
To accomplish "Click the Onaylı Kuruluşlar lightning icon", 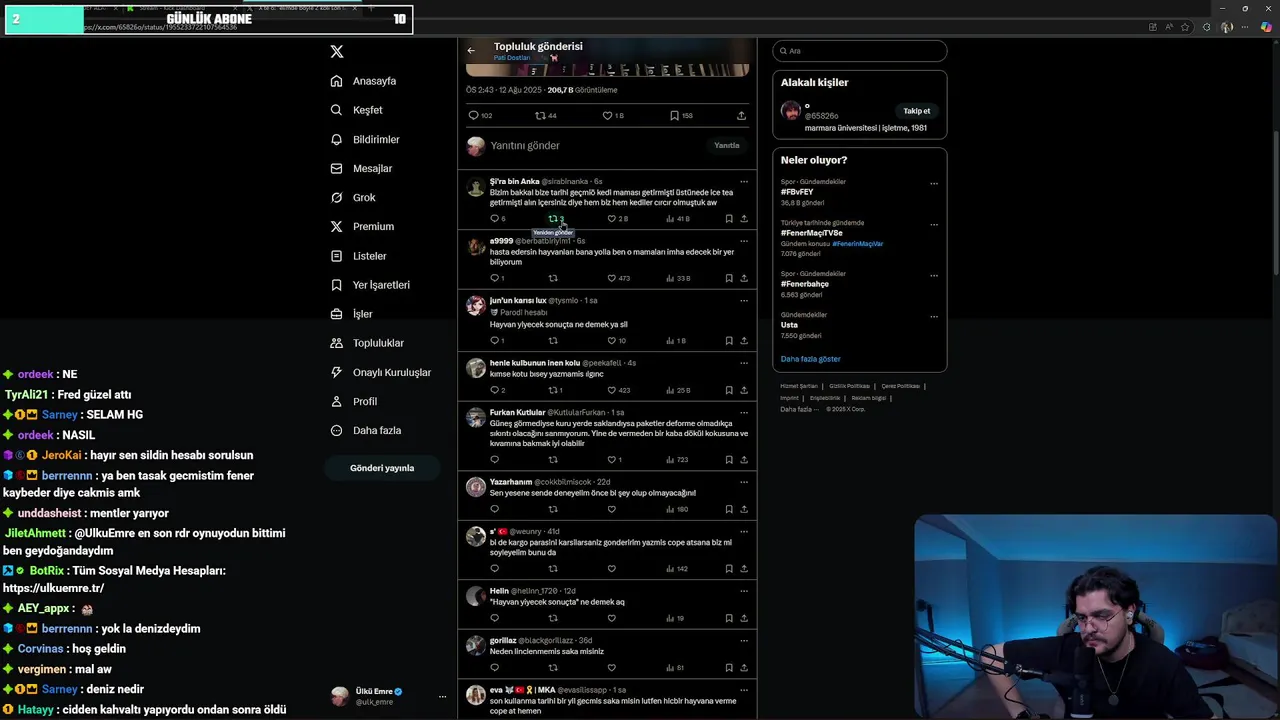I will pos(336,372).
